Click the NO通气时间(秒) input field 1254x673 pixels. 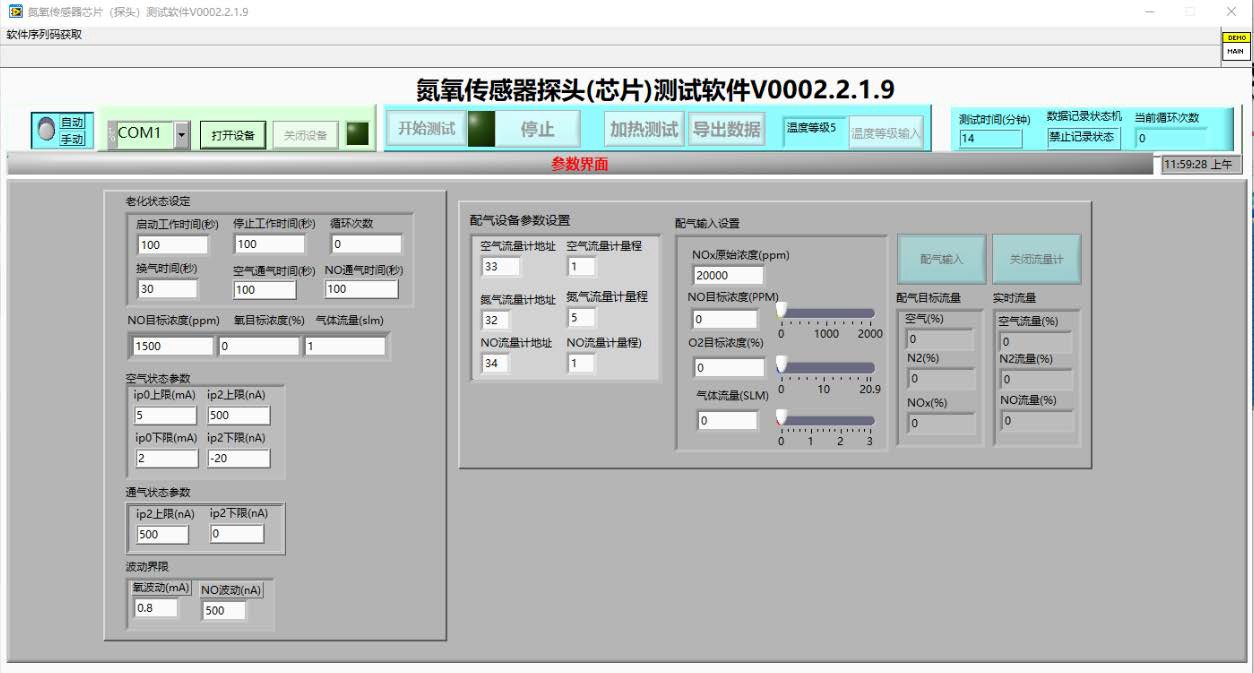pyautogui.click(x=362, y=289)
